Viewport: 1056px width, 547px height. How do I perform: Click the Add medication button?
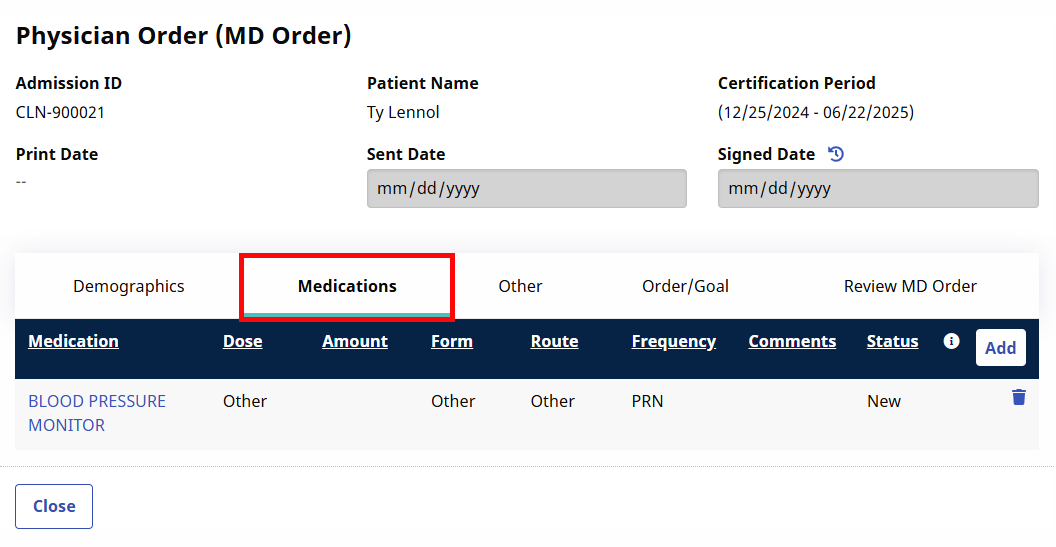1000,348
